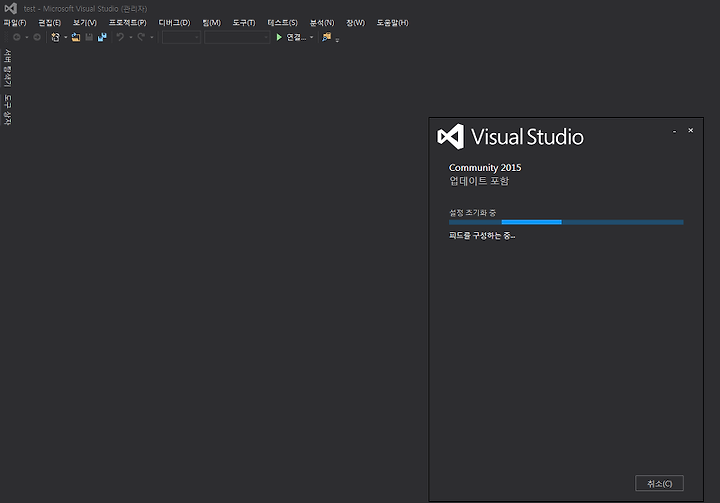Open the 도구 상자 side tab
This screenshot has width=720, height=503.
click(7, 110)
